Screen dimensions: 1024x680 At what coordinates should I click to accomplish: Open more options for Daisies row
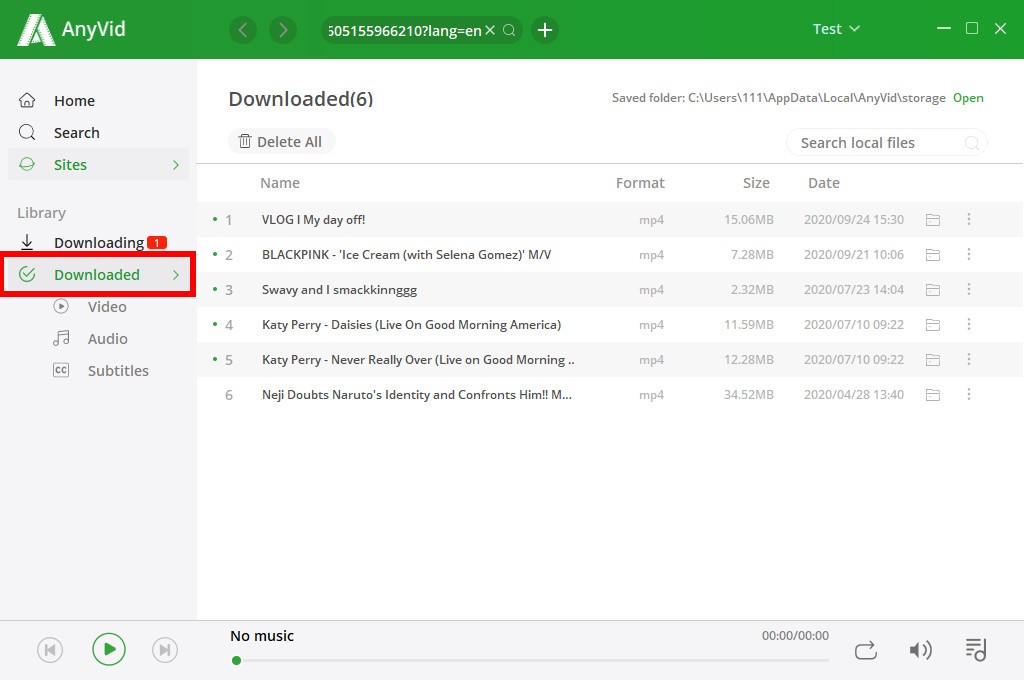968,324
